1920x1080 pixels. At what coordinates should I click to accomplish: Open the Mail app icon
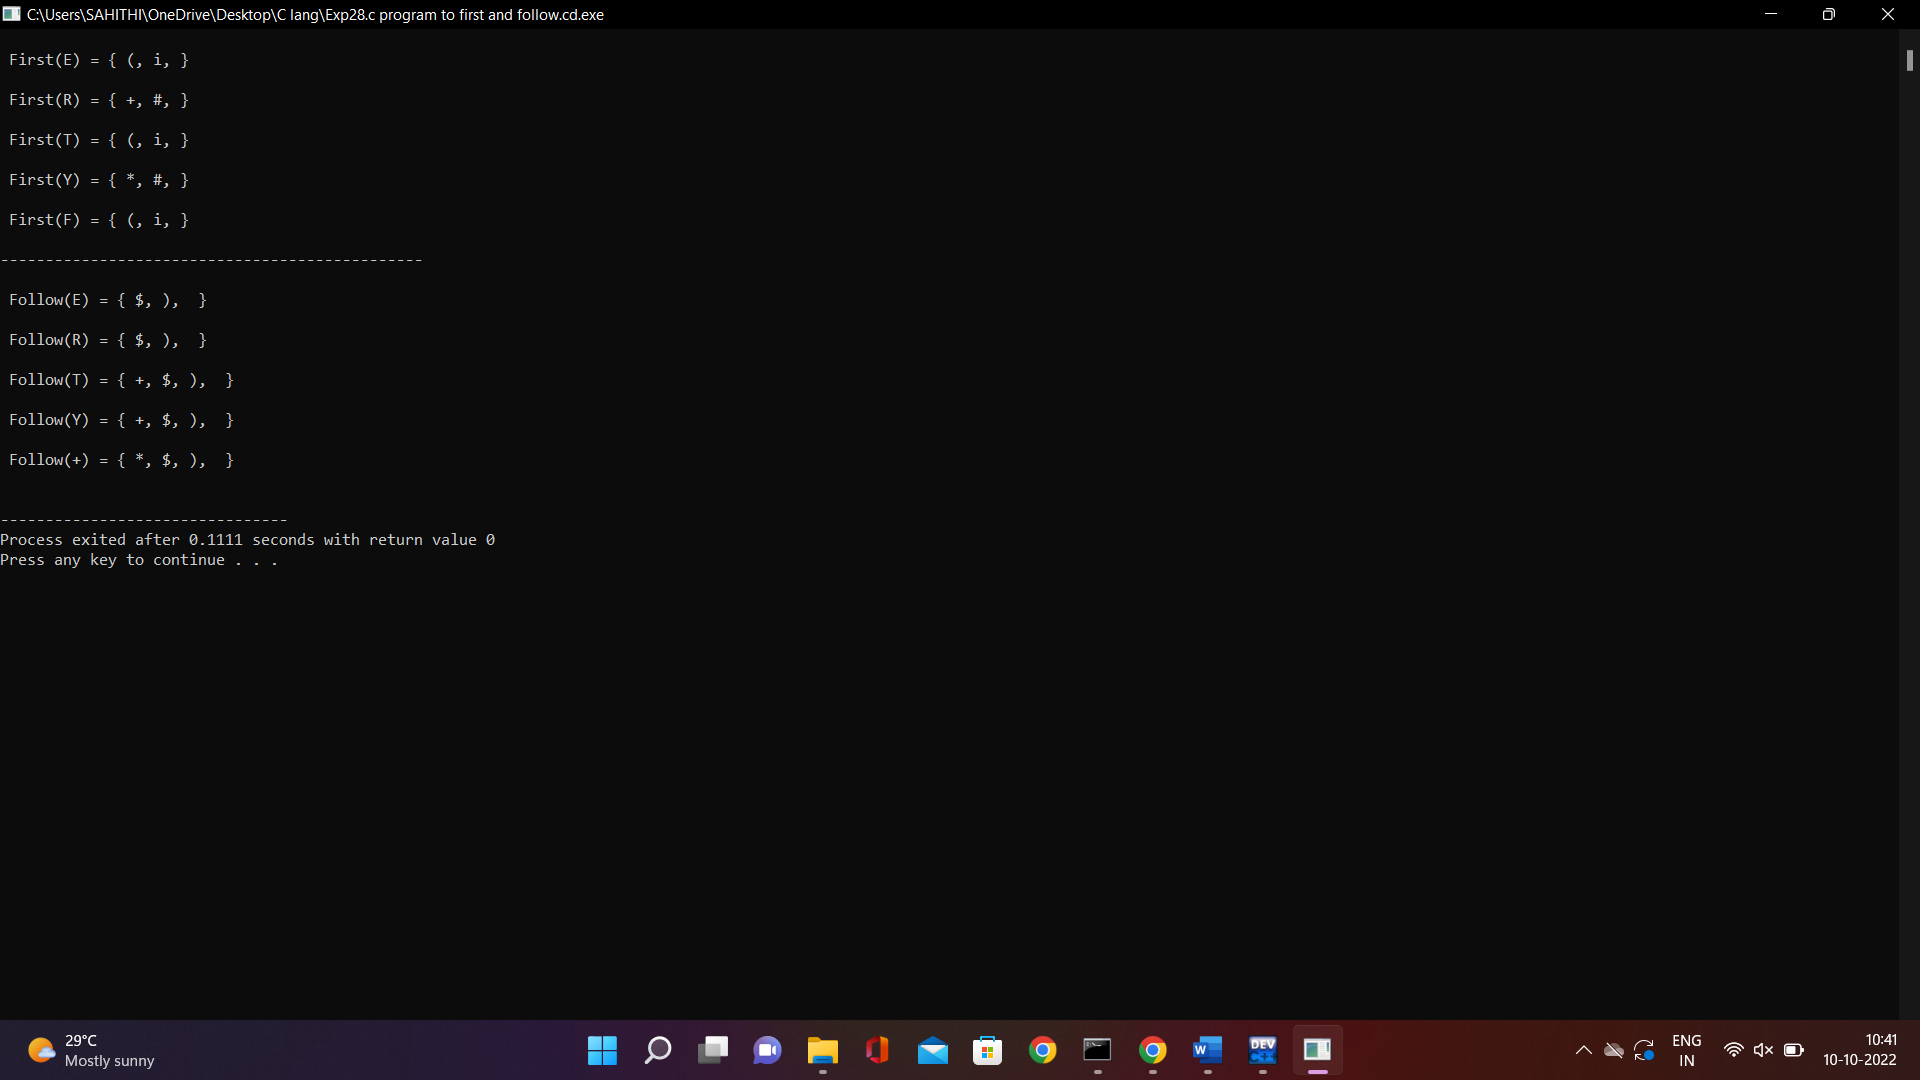[x=932, y=1050]
